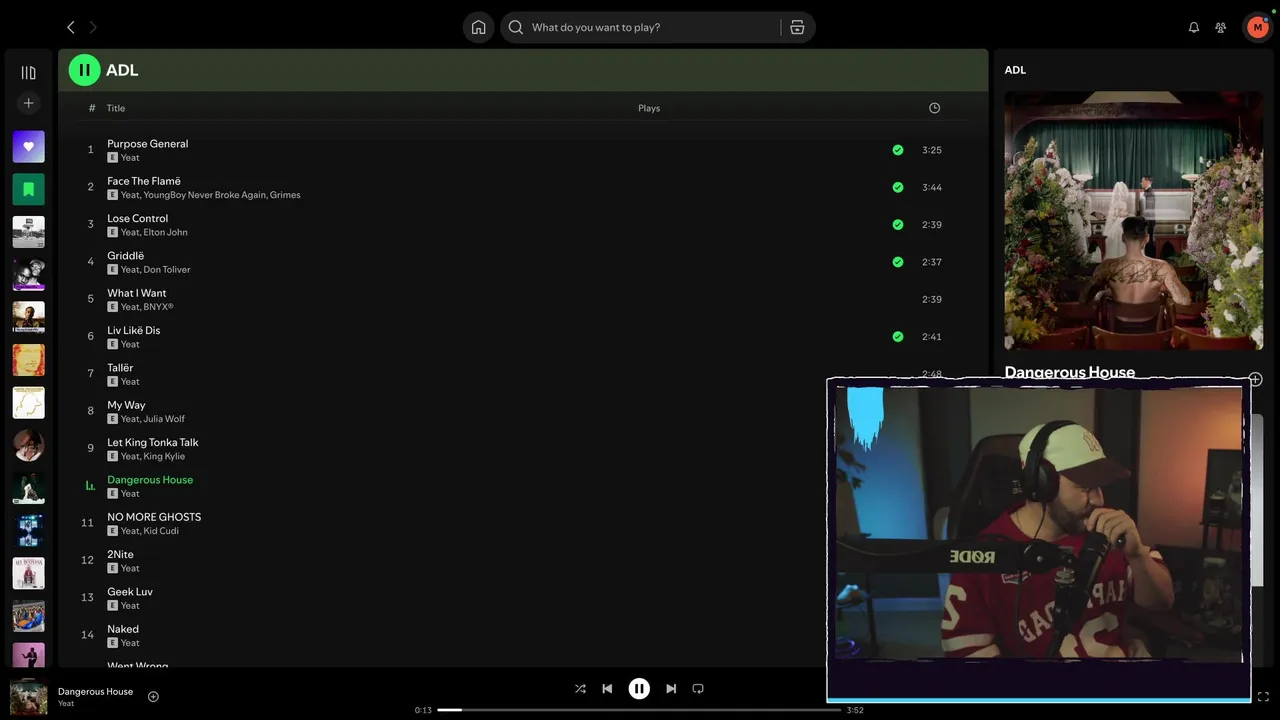Open artist link BNYX®
The height and width of the screenshot is (720, 1280).
pyautogui.click(x=158, y=307)
